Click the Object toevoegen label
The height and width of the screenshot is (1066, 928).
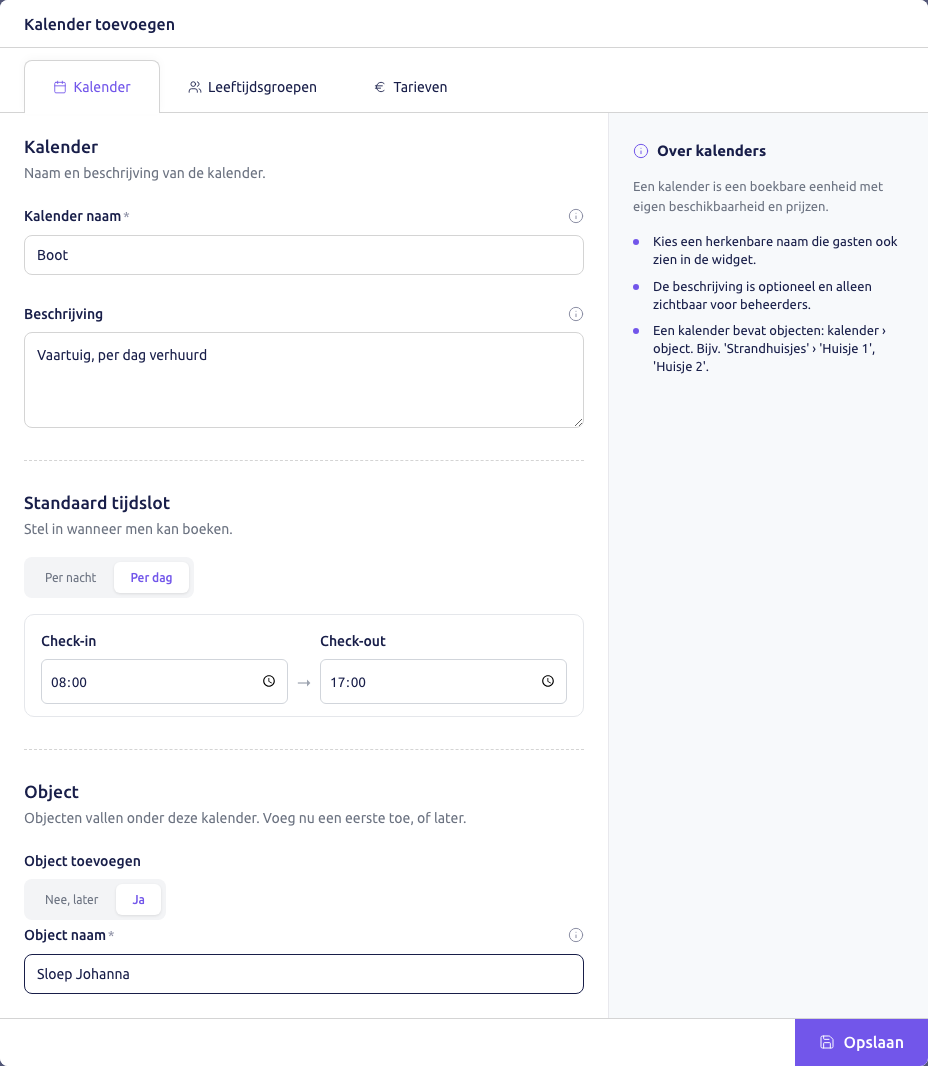coord(82,861)
